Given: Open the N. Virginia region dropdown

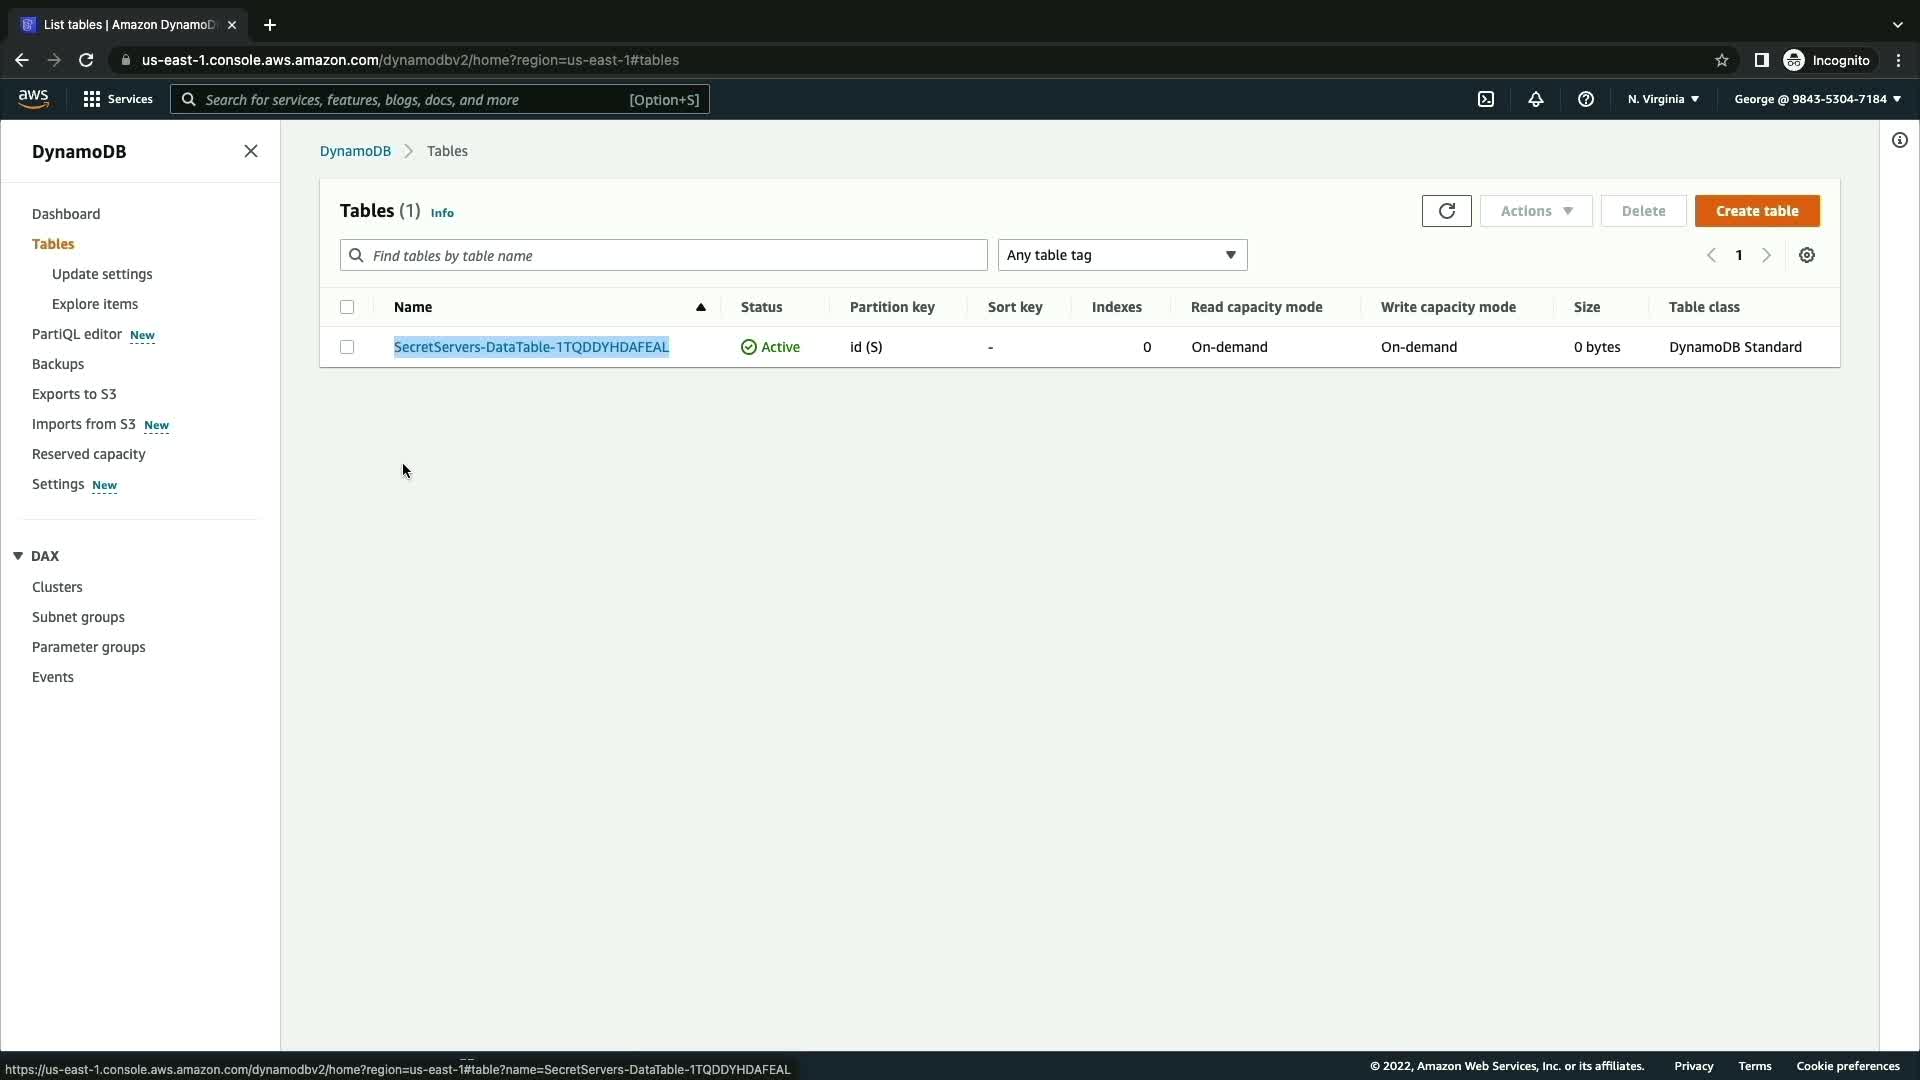Looking at the screenshot, I should [1662, 99].
